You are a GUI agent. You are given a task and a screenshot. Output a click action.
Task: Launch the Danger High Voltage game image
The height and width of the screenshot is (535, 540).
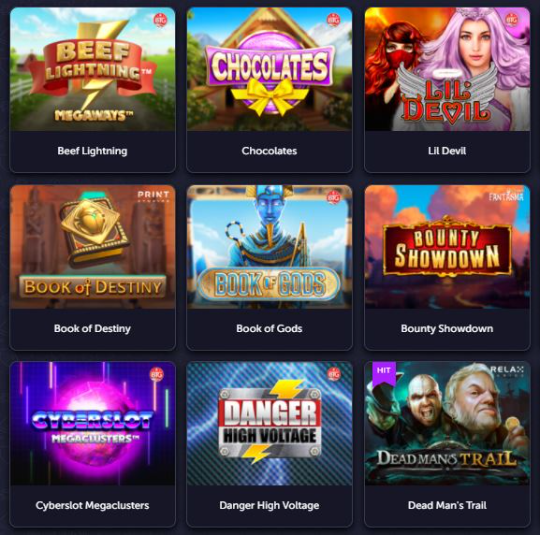tap(269, 423)
